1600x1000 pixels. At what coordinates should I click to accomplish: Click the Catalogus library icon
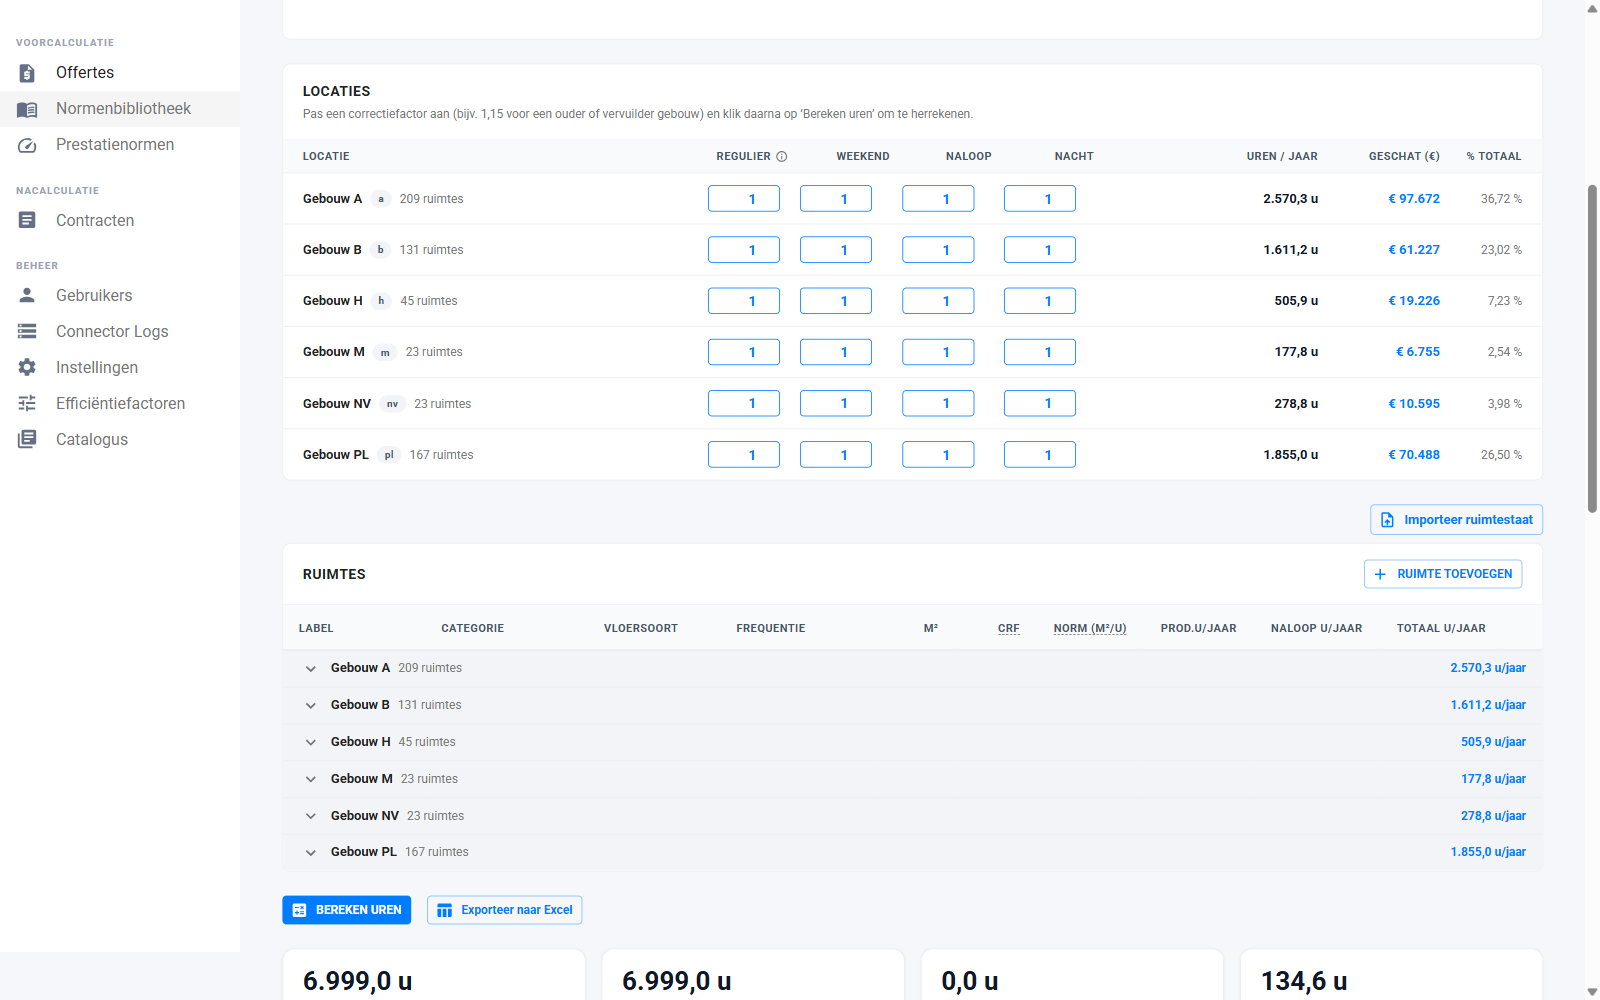click(x=27, y=439)
